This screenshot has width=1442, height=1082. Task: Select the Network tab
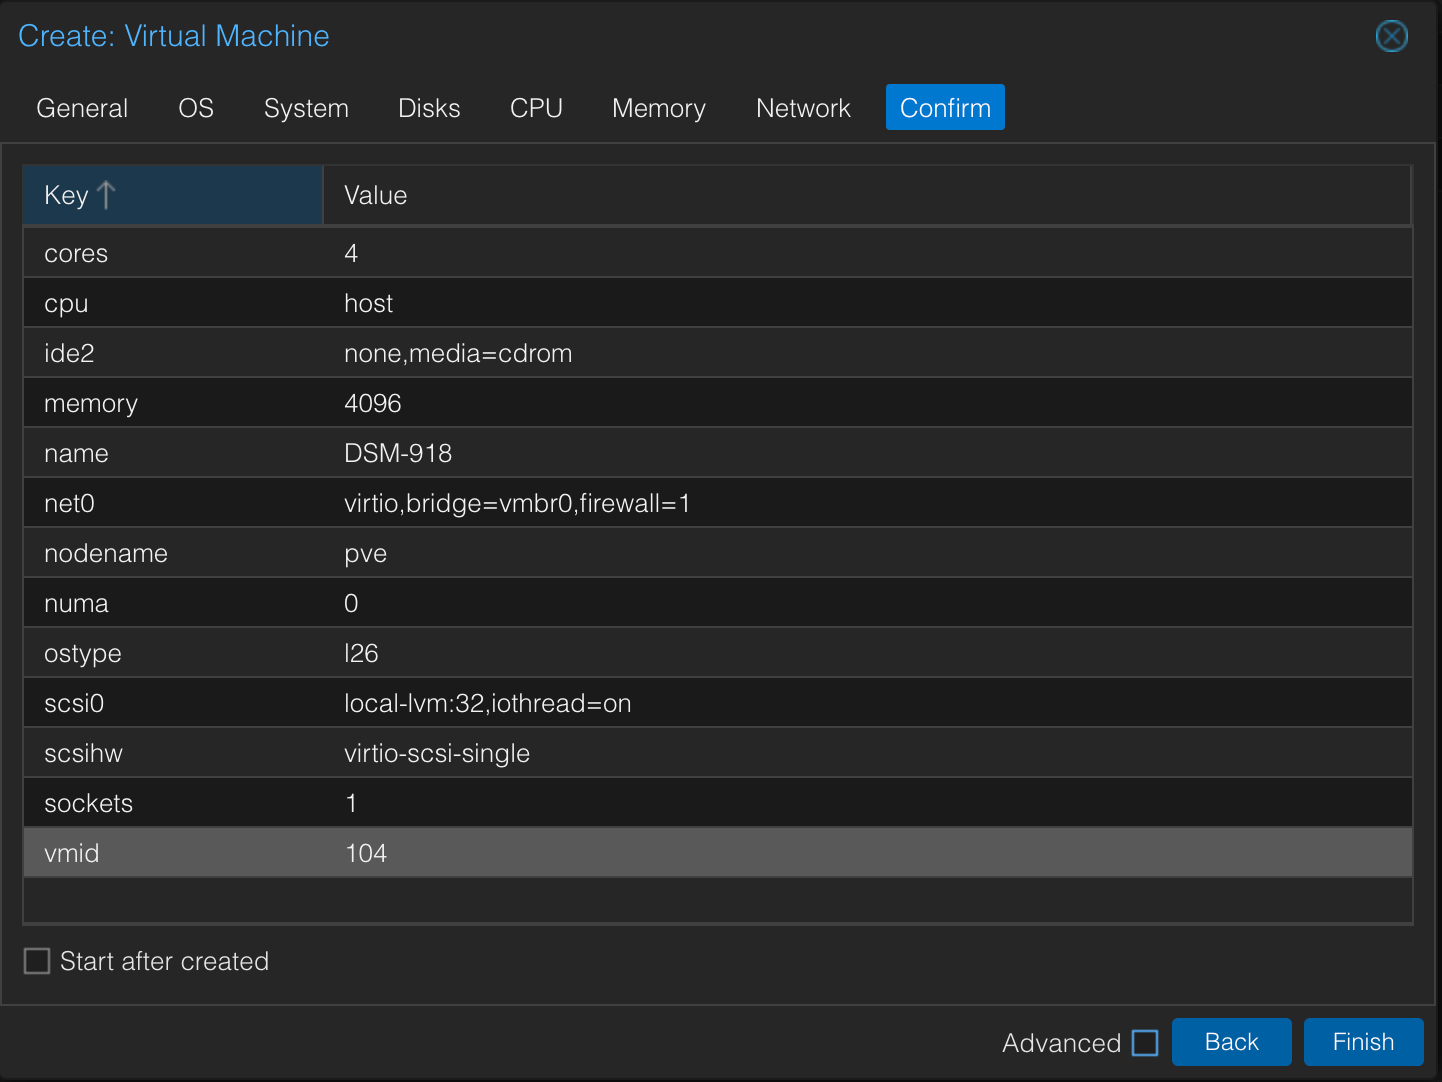pyautogui.click(x=803, y=108)
